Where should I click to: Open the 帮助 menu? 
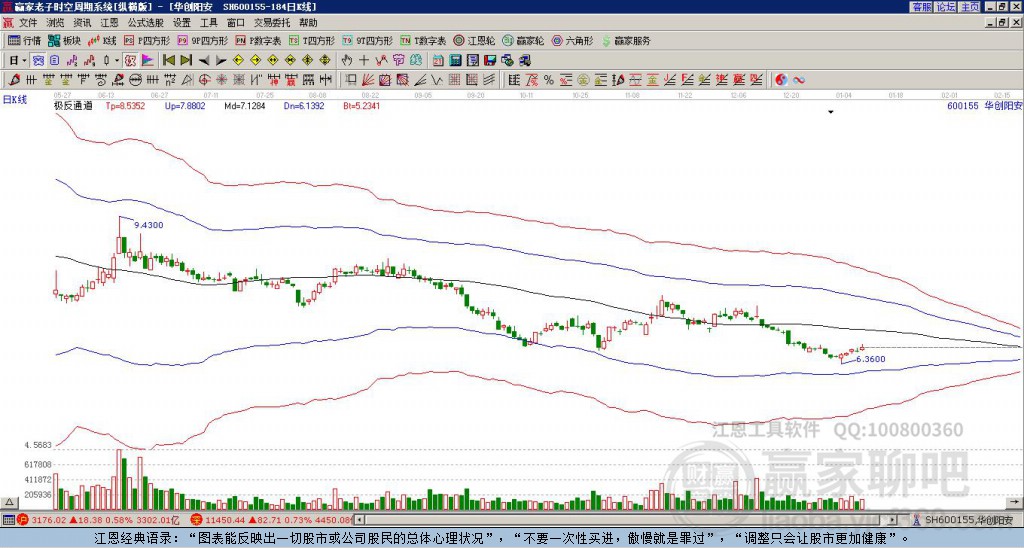click(x=308, y=23)
